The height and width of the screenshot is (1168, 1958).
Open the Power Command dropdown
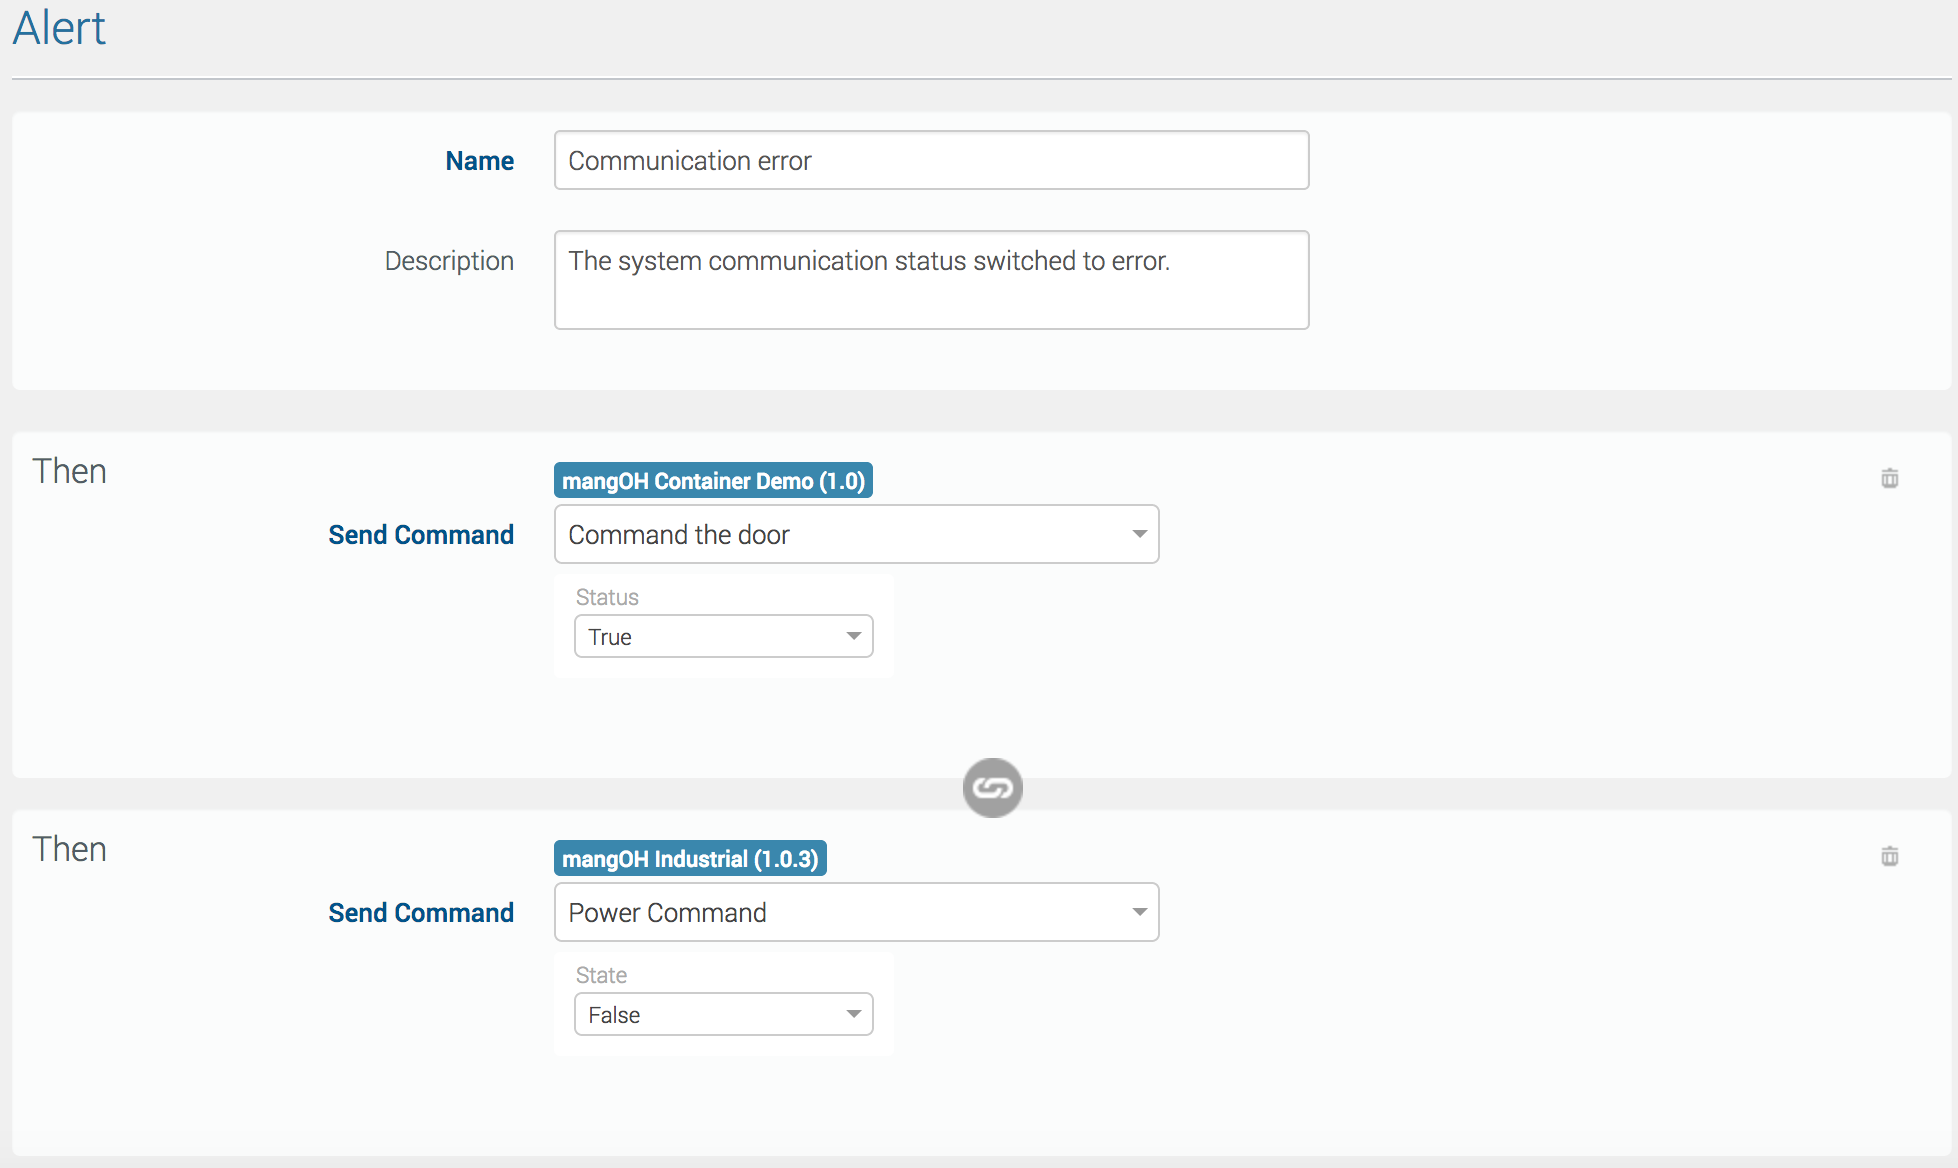[x=855, y=912]
